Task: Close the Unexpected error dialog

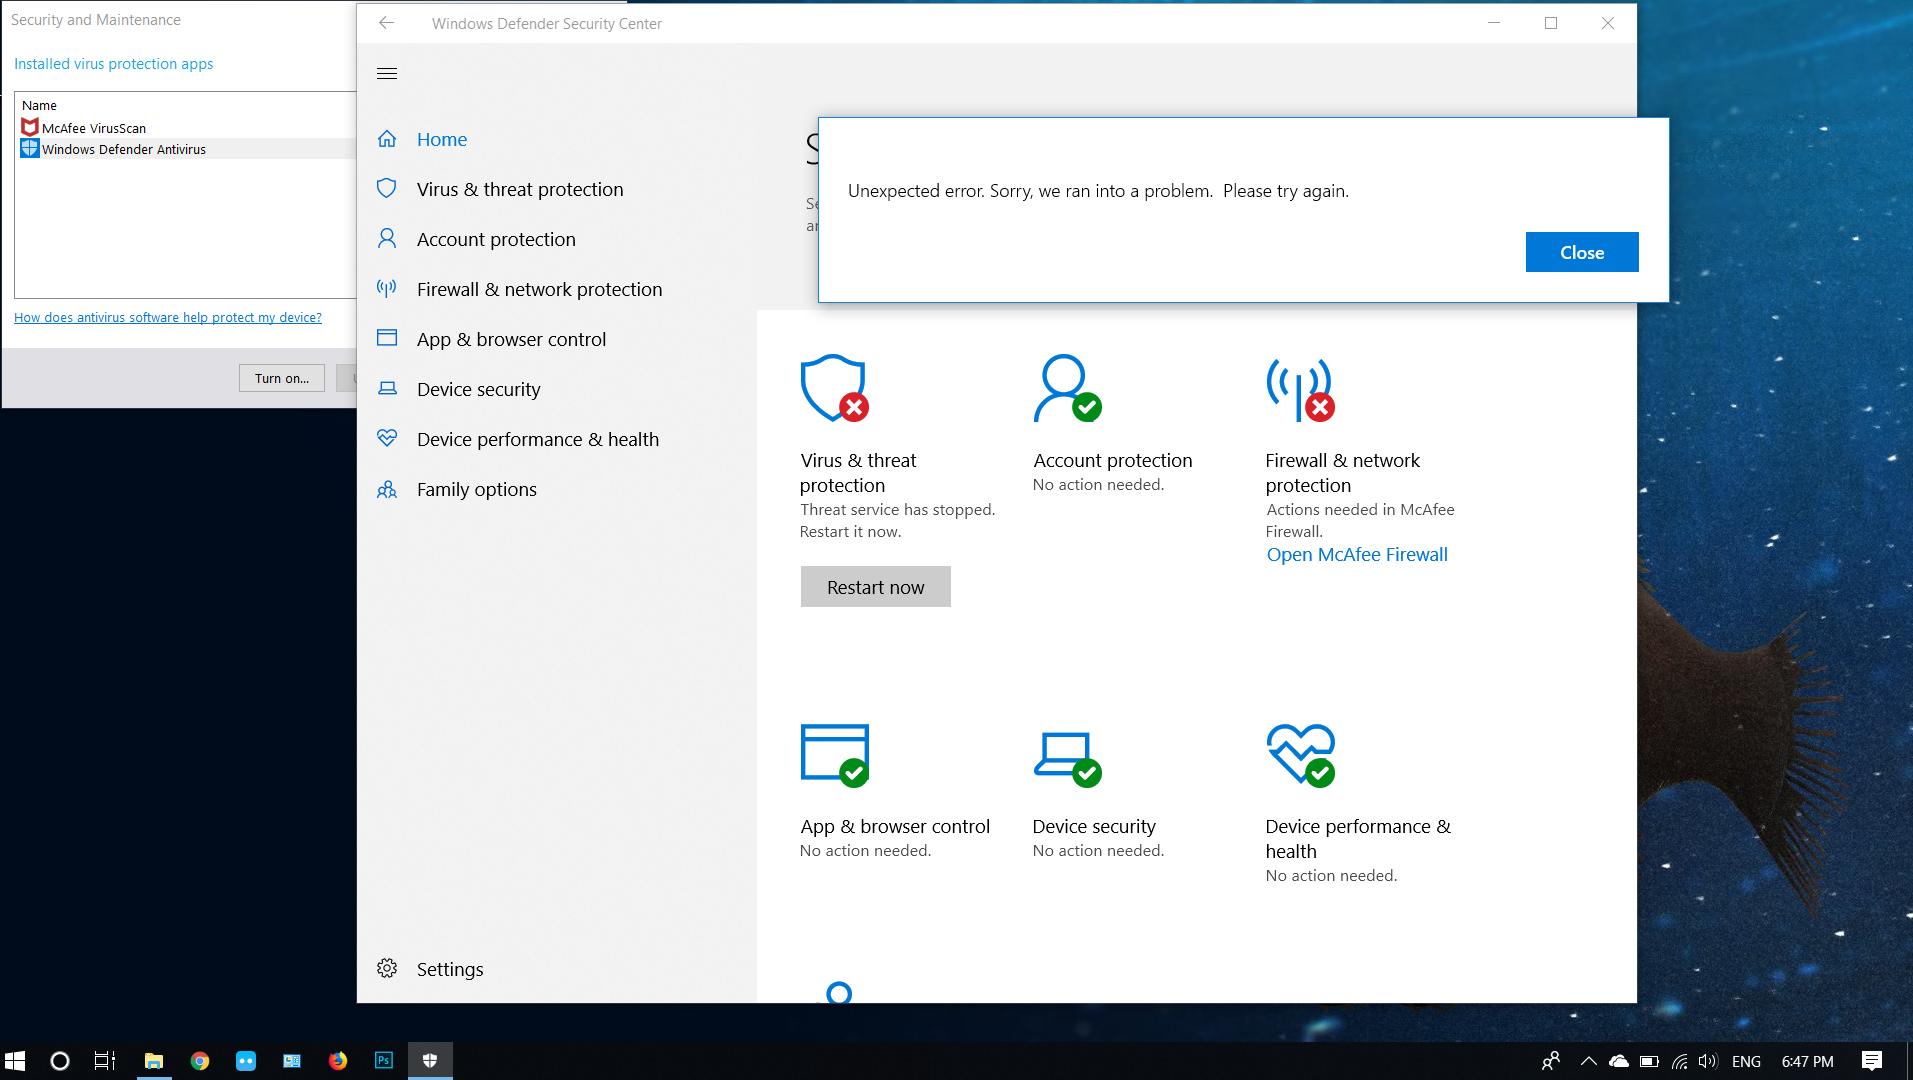Action: click(x=1582, y=252)
